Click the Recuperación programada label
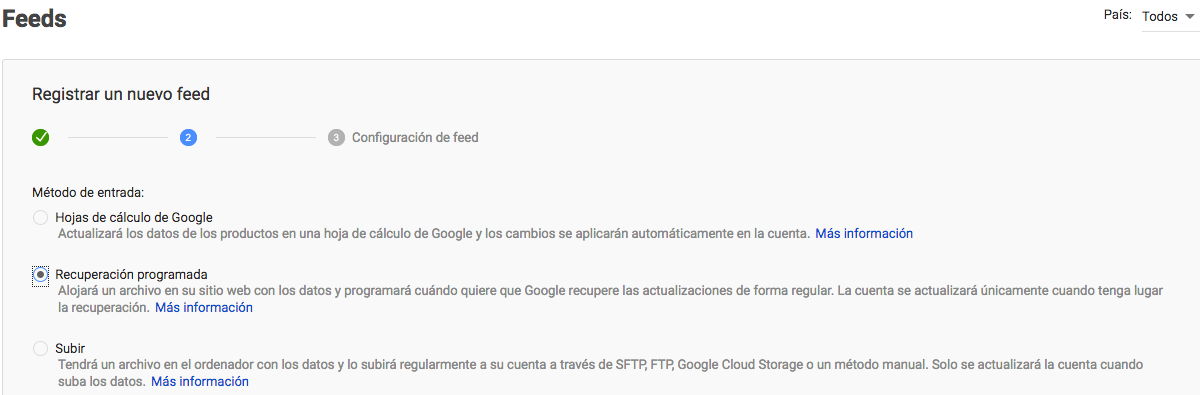The image size is (1200, 395). click(131, 274)
